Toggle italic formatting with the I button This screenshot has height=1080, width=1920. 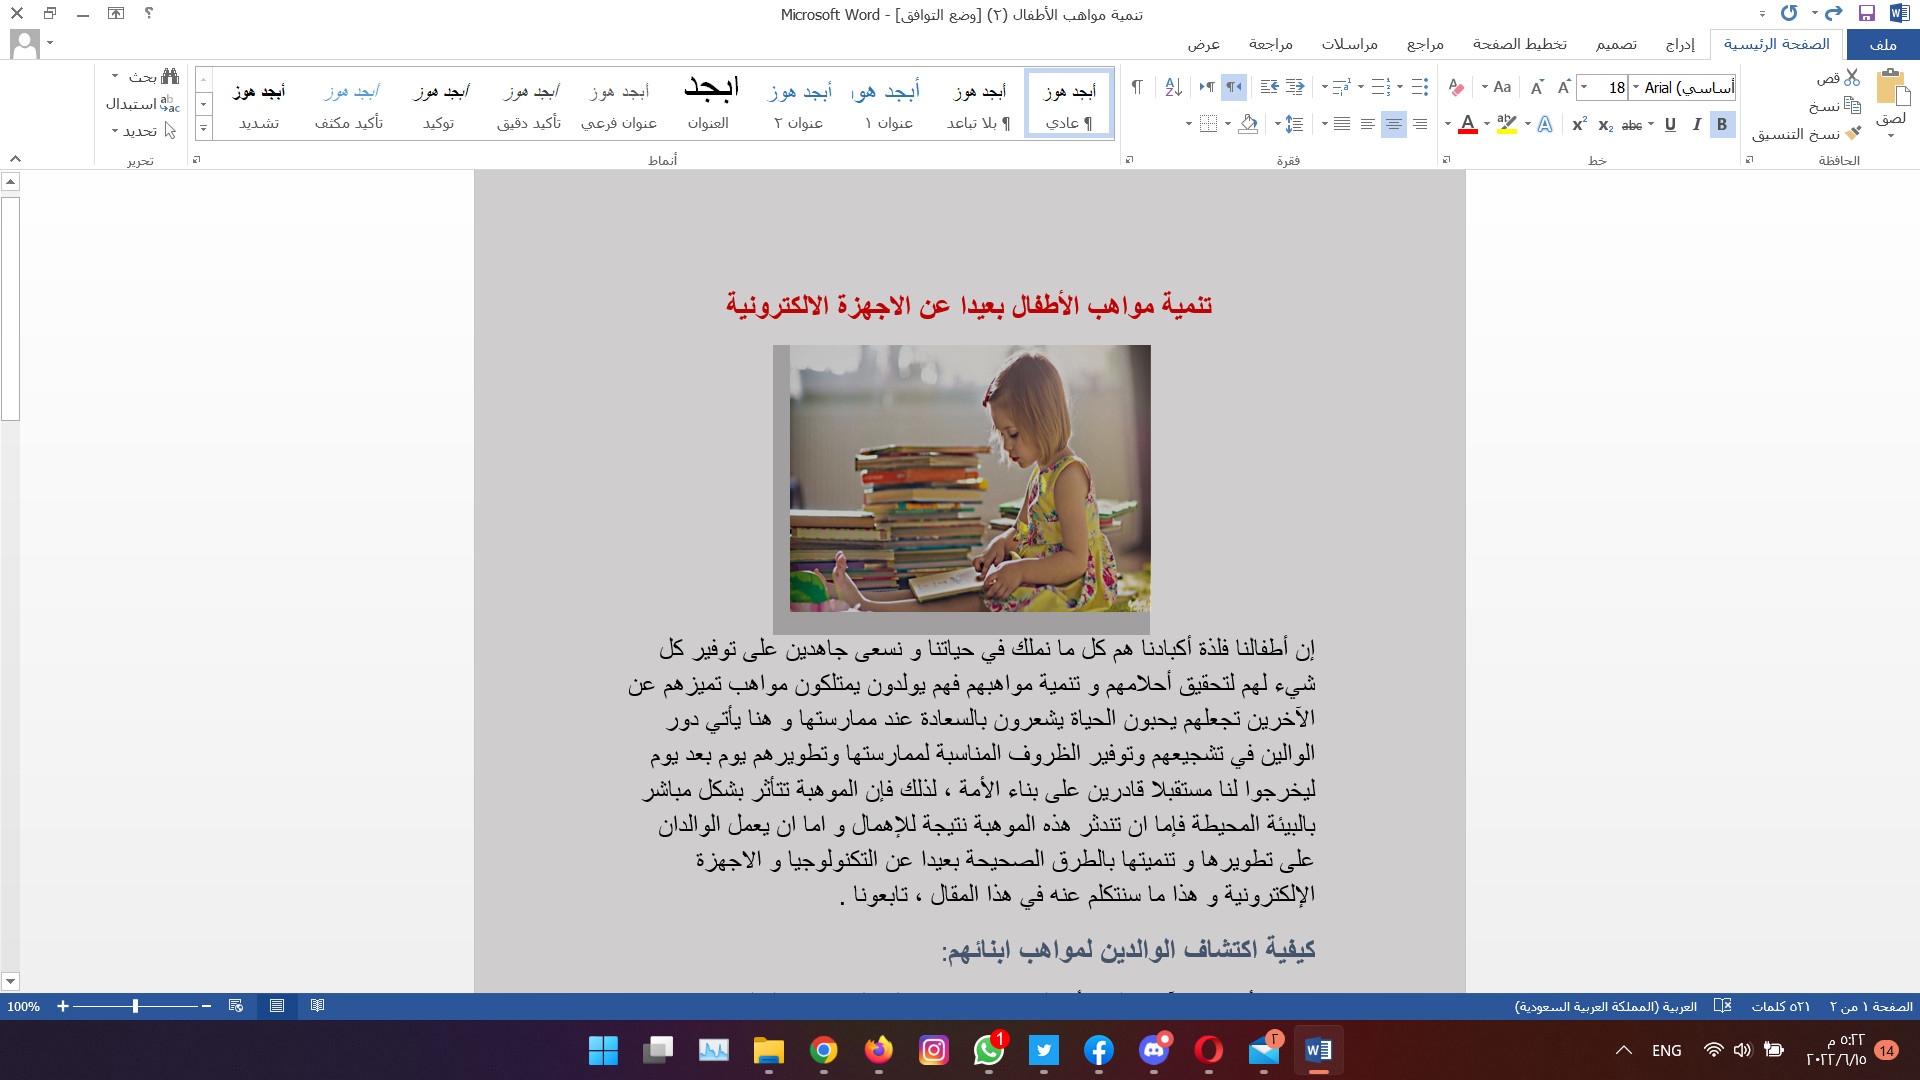pyautogui.click(x=1695, y=125)
